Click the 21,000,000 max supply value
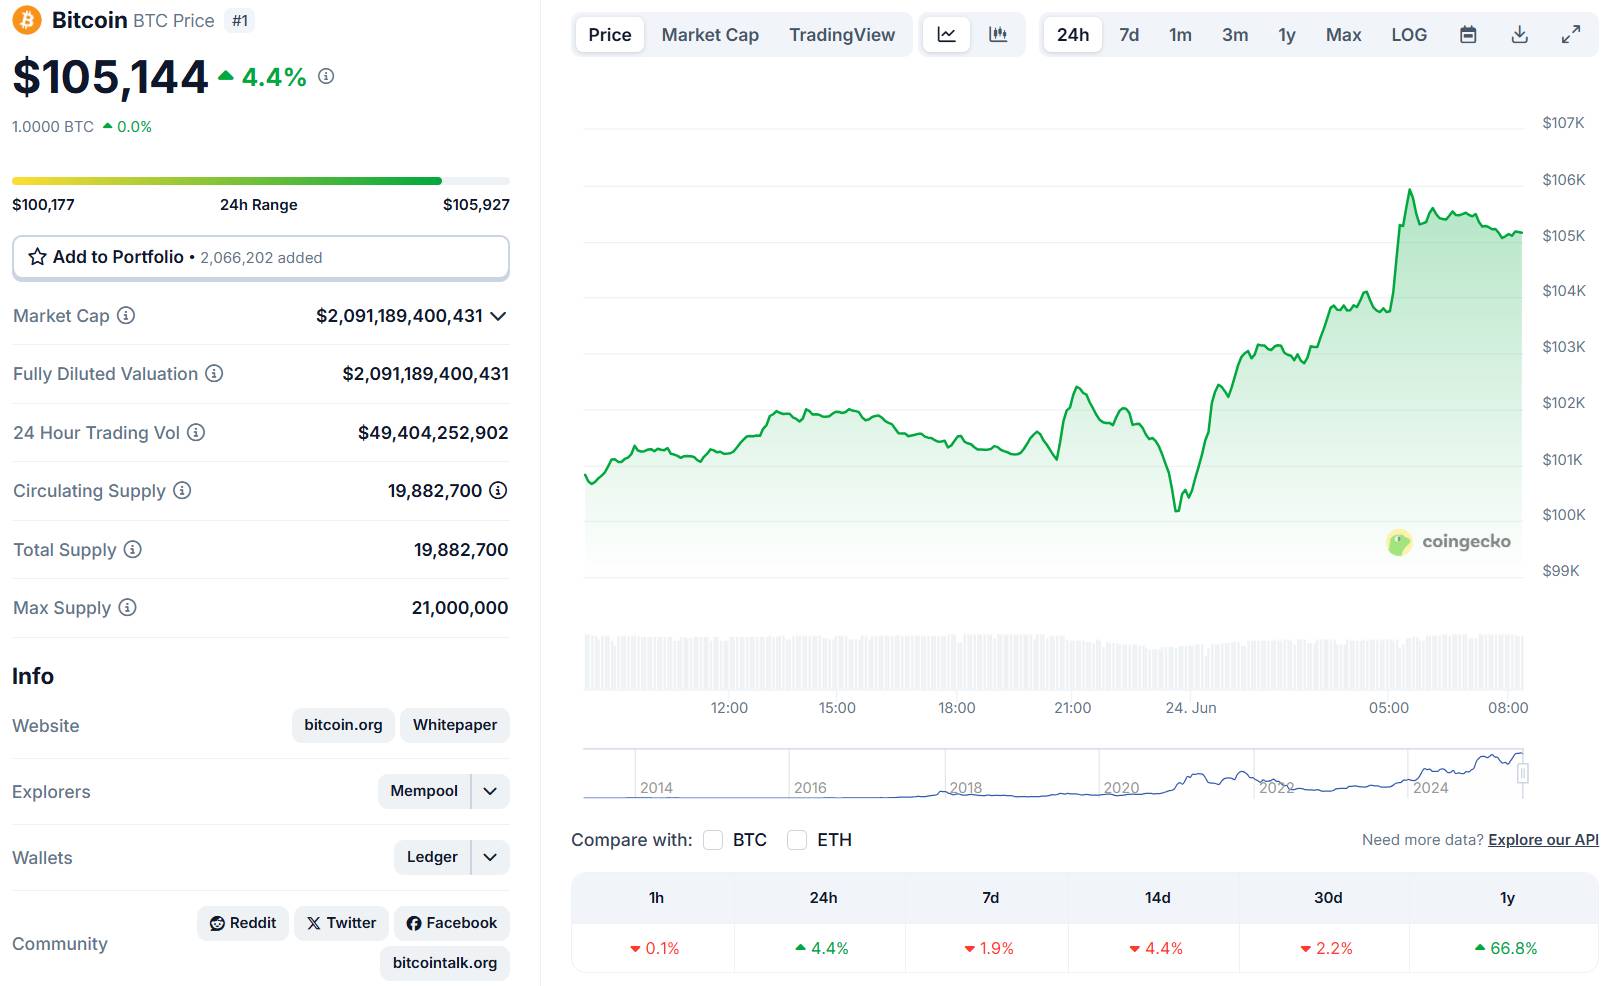Image resolution: width=1612 pixels, height=986 pixels. (460, 608)
